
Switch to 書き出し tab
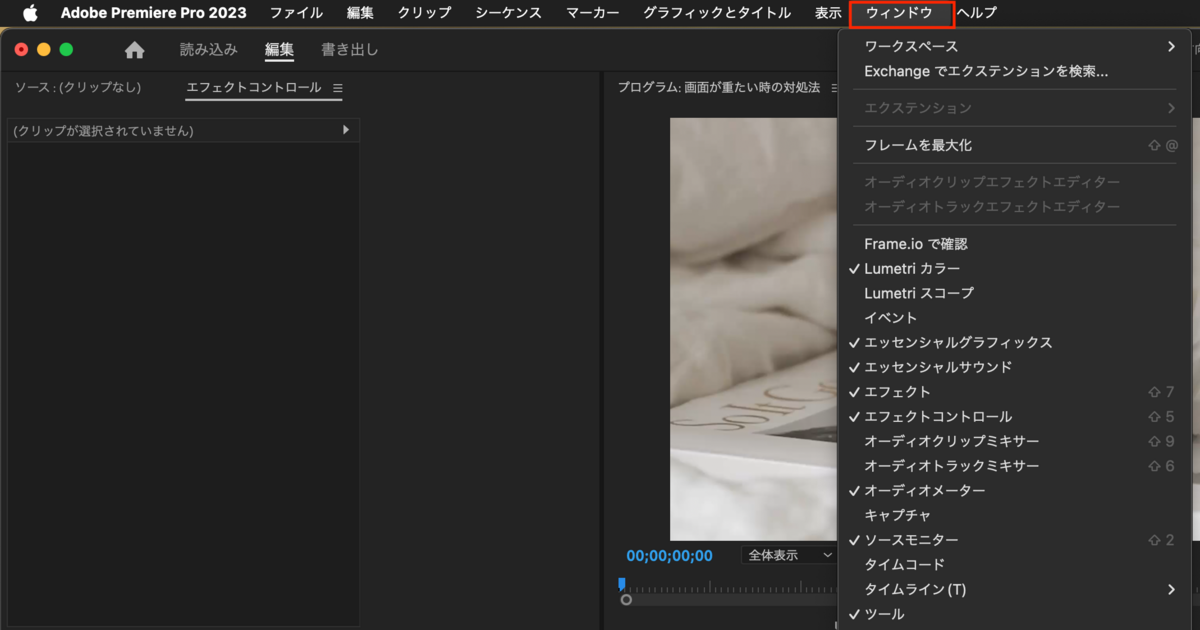350,50
